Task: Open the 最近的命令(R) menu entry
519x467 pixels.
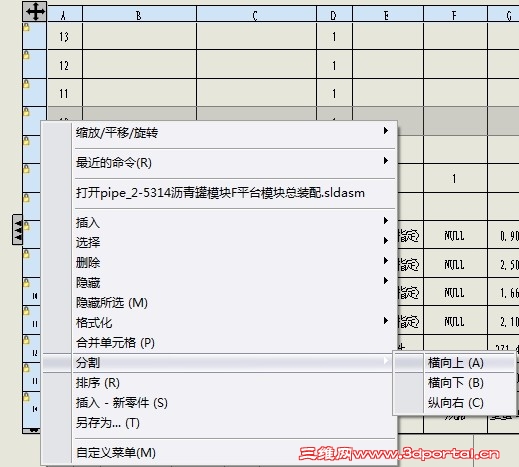Action: (x=219, y=163)
